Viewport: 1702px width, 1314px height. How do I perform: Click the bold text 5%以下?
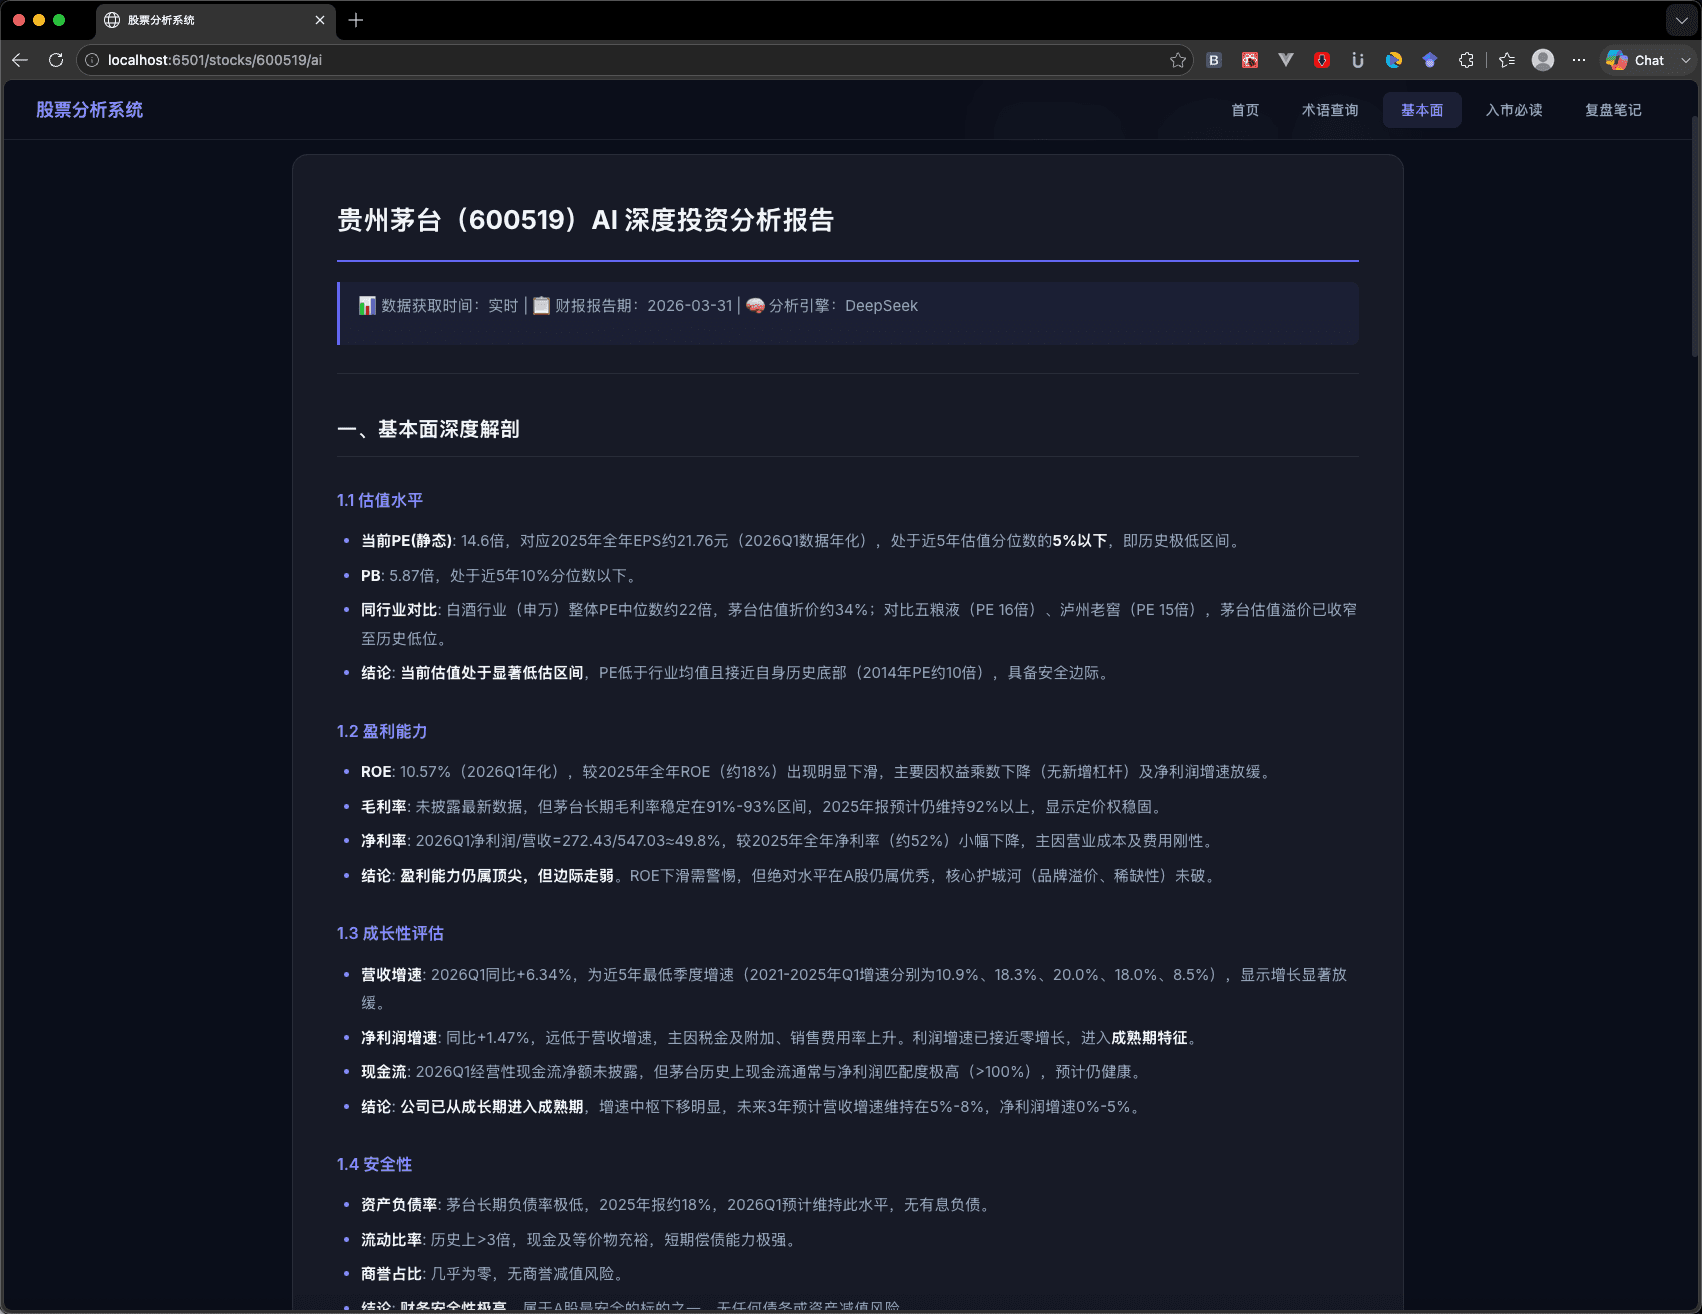point(1080,541)
